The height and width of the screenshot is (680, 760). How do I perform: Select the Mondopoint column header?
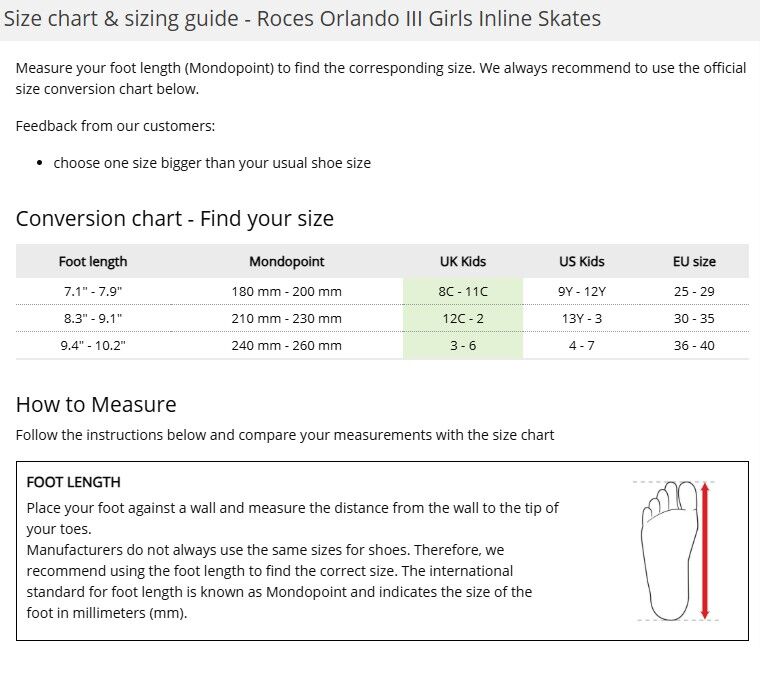[x=286, y=261]
